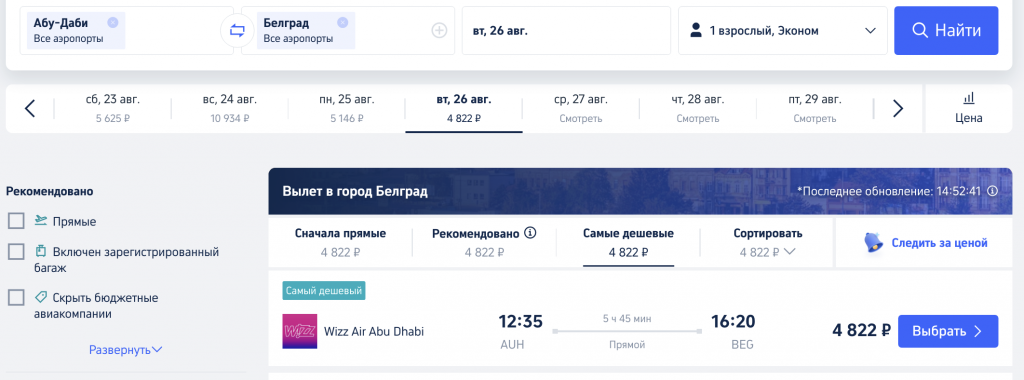1024x380 pixels.
Task: Tick Скрыть бюджетные авиакомпании checkbox
Action: point(16,298)
